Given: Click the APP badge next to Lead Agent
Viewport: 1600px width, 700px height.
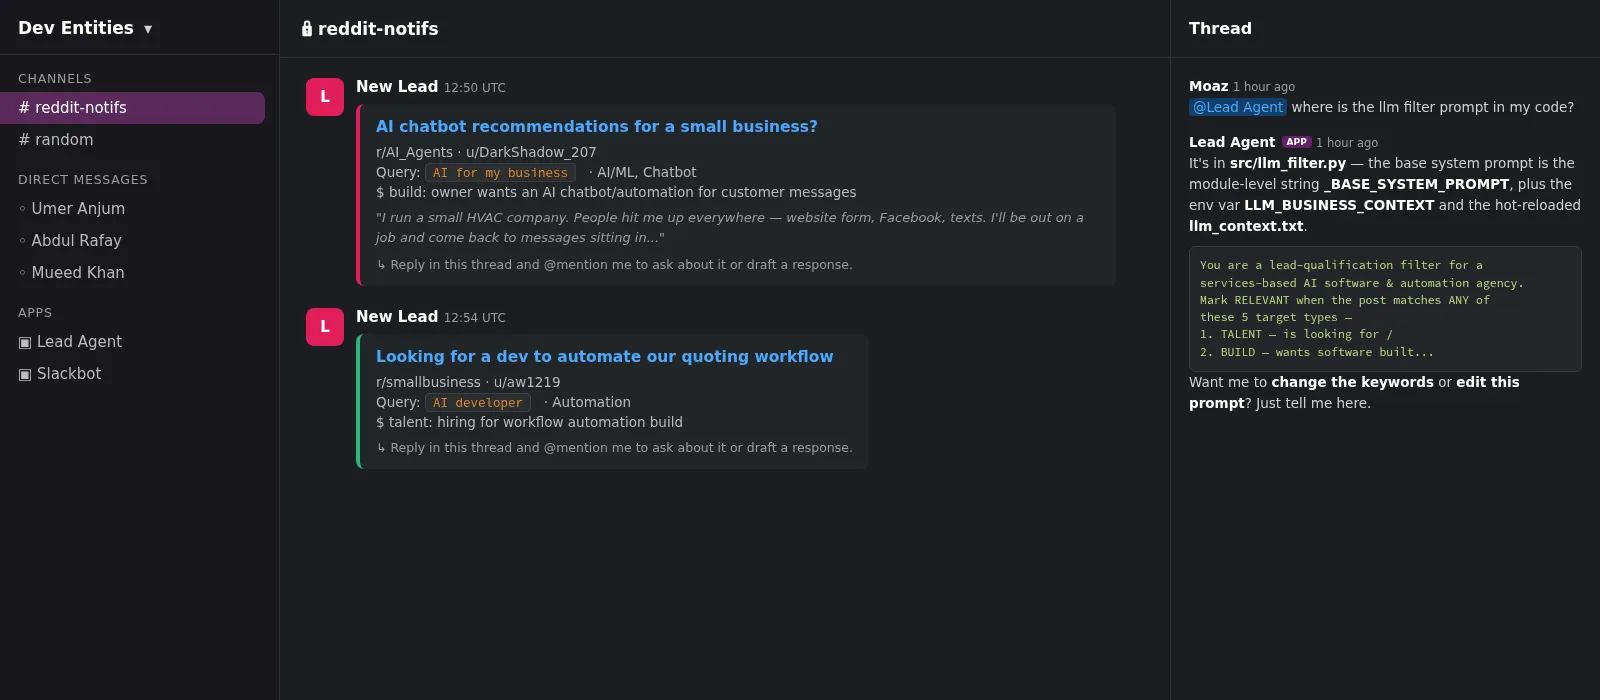Looking at the screenshot, I should pyautogui.click(x=1296, y=142).
